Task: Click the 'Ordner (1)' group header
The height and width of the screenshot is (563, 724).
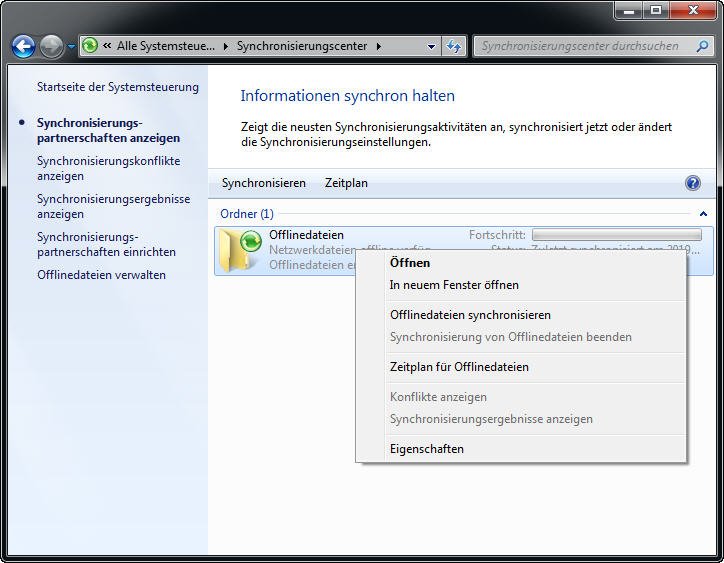Action: coord(247,214)
